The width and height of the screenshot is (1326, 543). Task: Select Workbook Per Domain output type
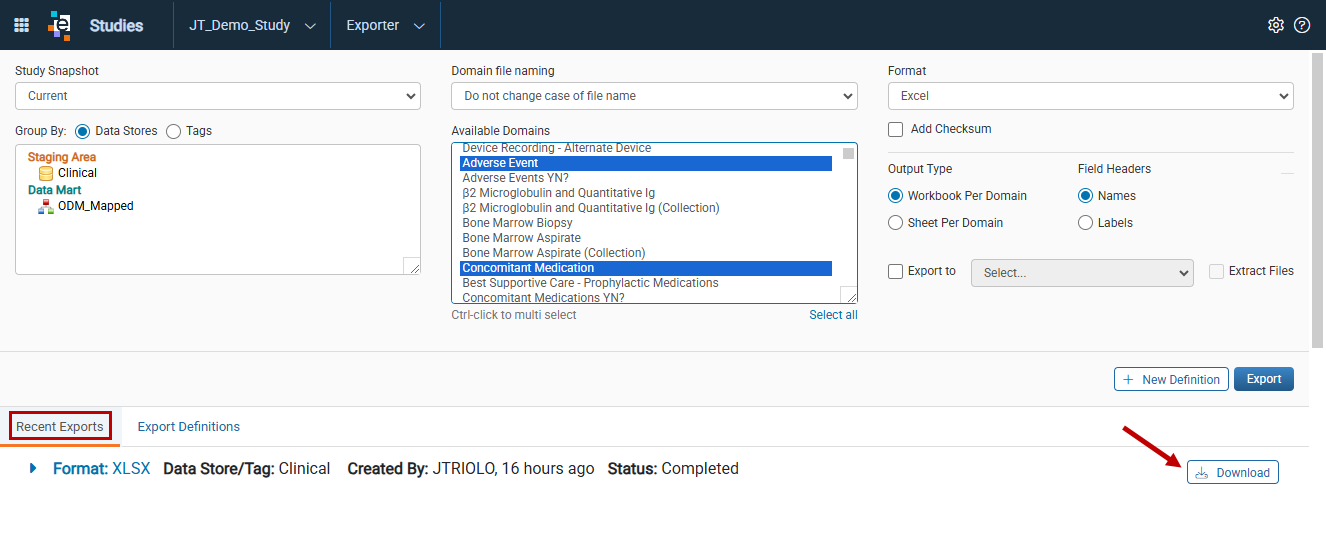(896, 196)
